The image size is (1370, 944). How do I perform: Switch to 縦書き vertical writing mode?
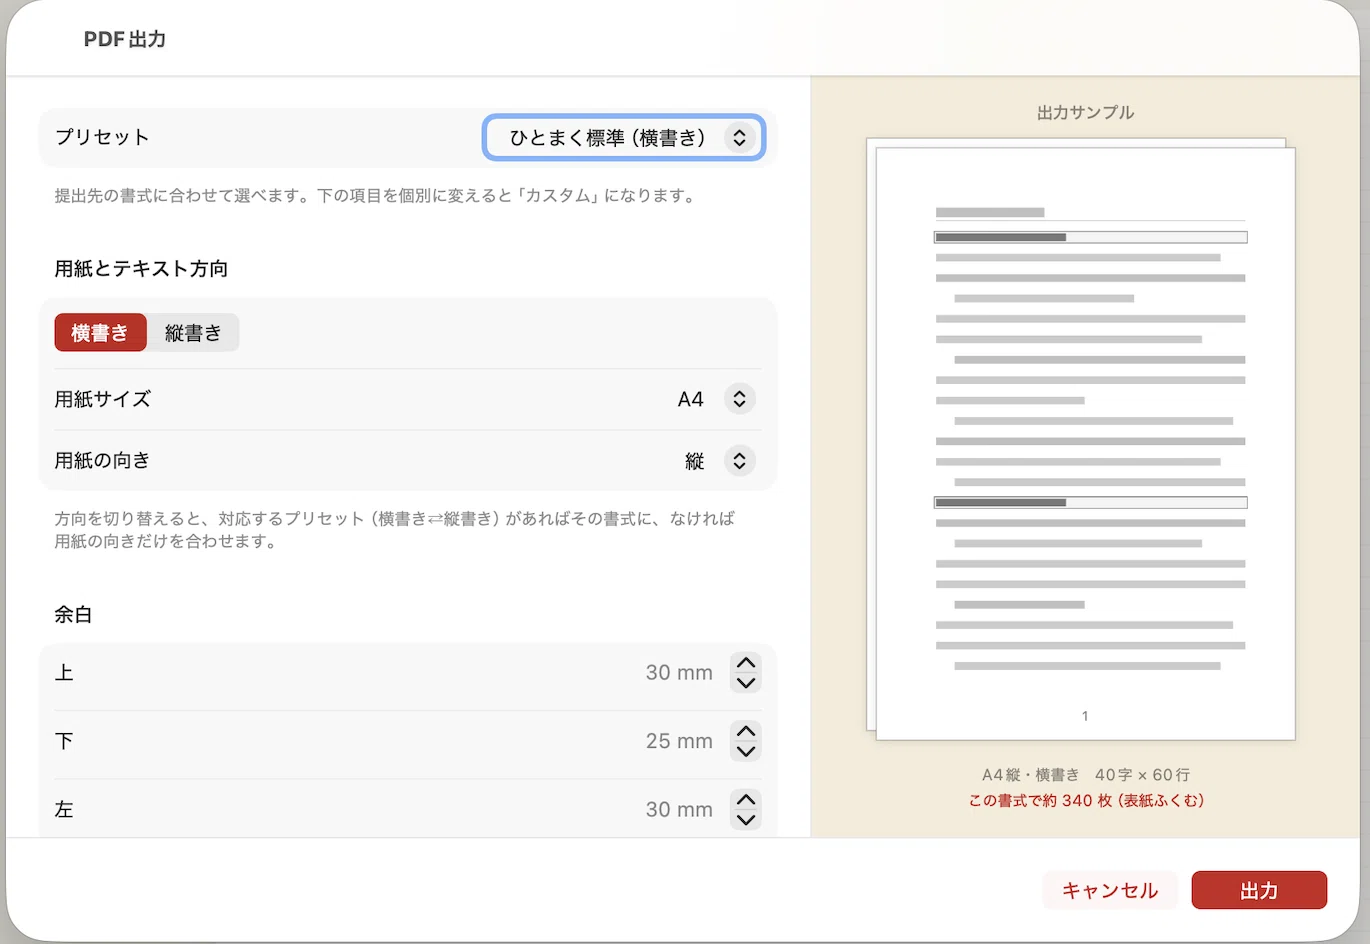pos(193,332)
